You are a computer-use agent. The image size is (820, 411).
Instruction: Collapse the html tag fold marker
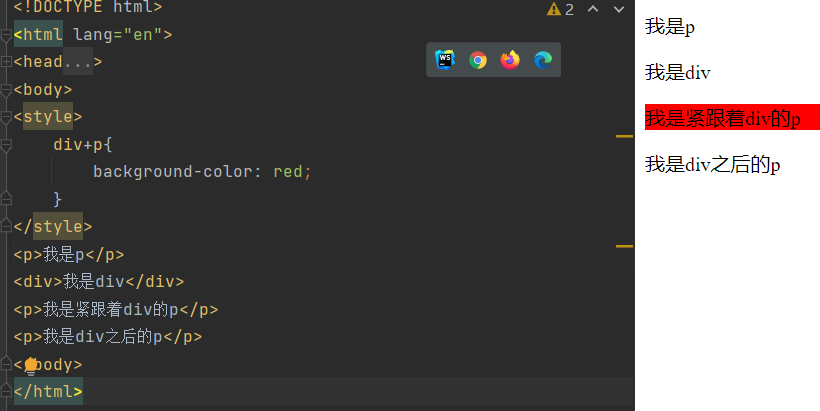tap(7, 35)
